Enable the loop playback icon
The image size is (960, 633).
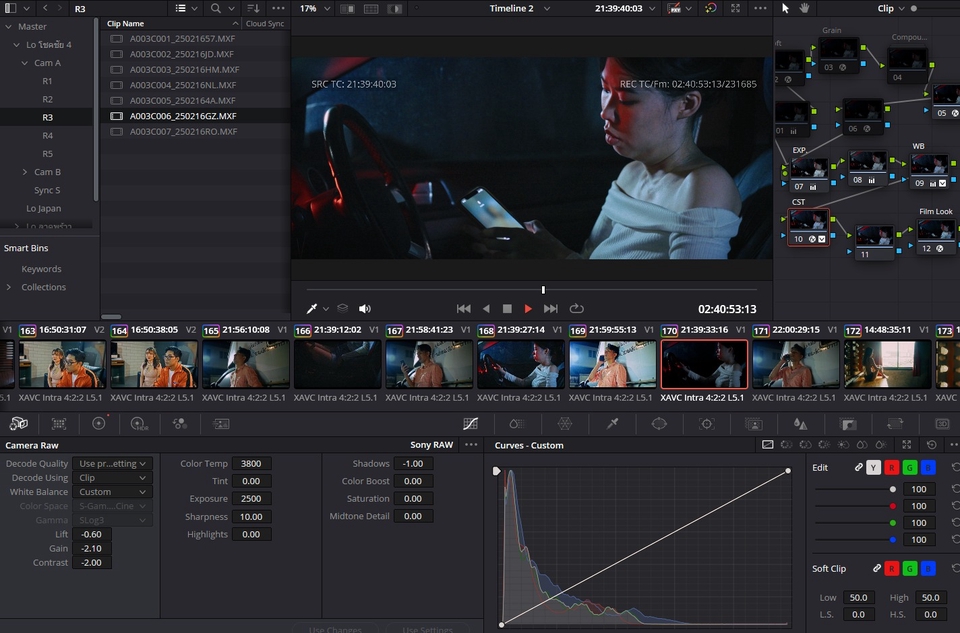[577, 309]
